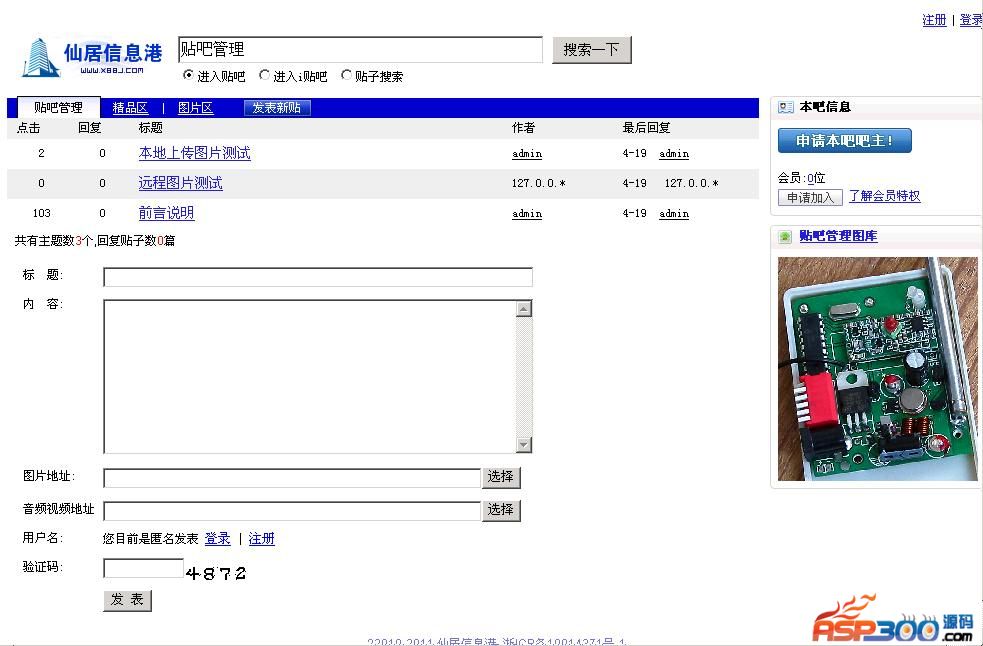Screen dimensions: 983x646
Task: Click the 本吧信息 panel icon
Action: [786, 107]
